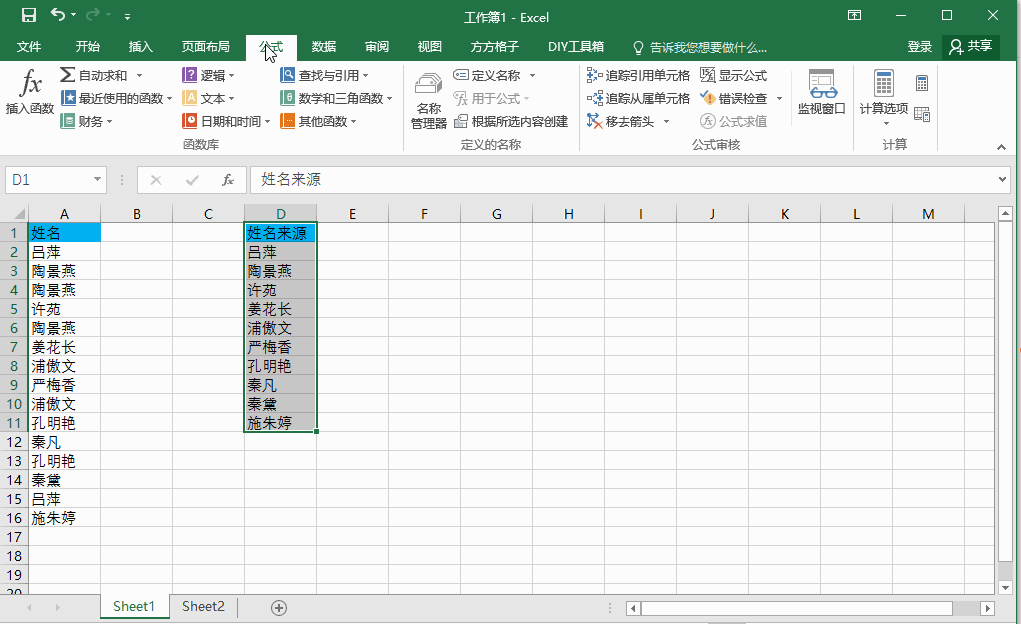Click the Ribbon Display Options icon
This screenshot has height=624, width=1021.
point(855,15)
